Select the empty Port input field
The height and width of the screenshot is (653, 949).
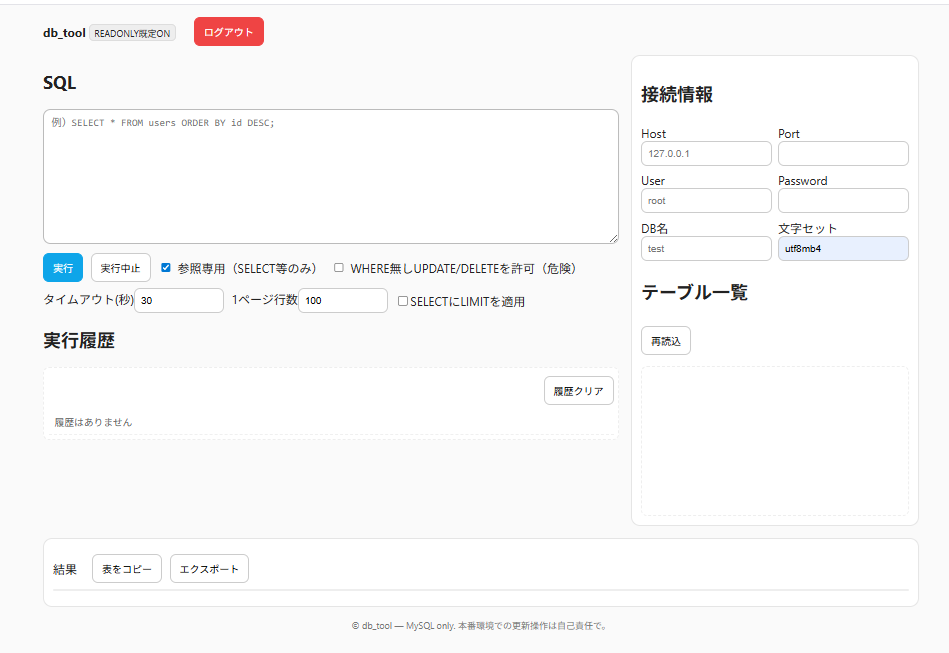(x=843, y=153)
